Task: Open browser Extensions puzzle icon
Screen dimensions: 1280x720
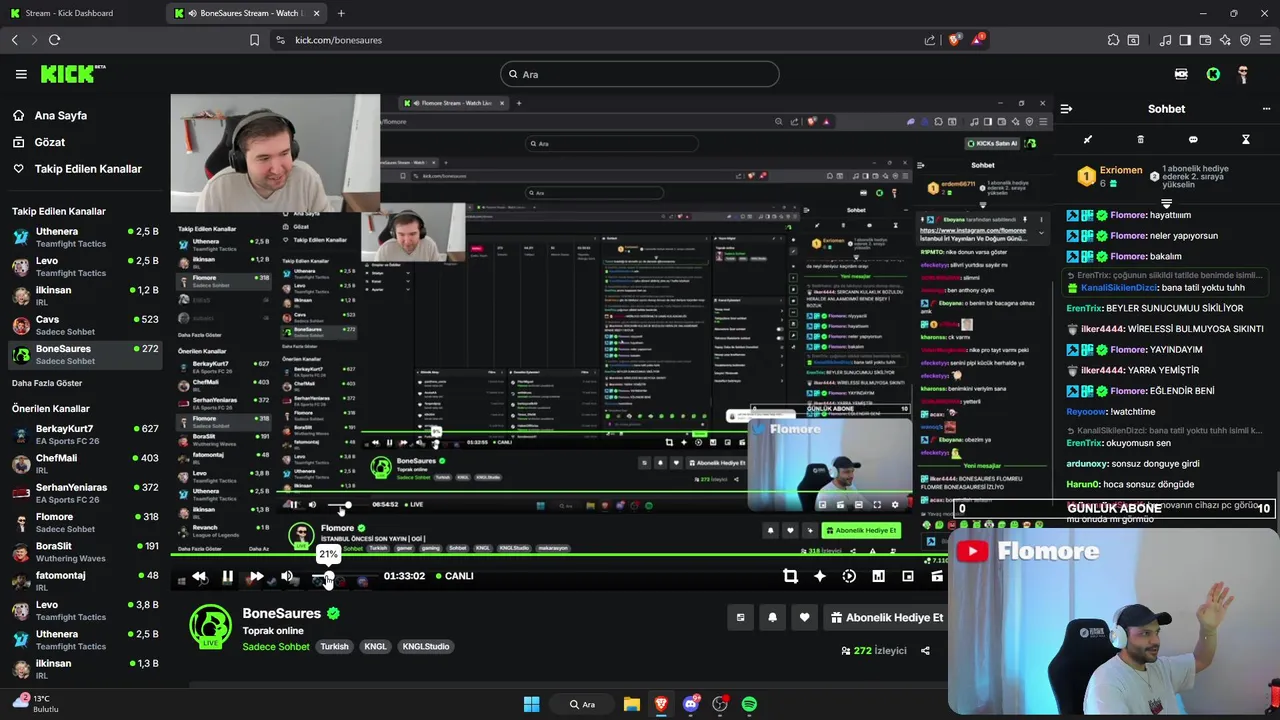Action: pyautogui.click(x=1113, y=40)
